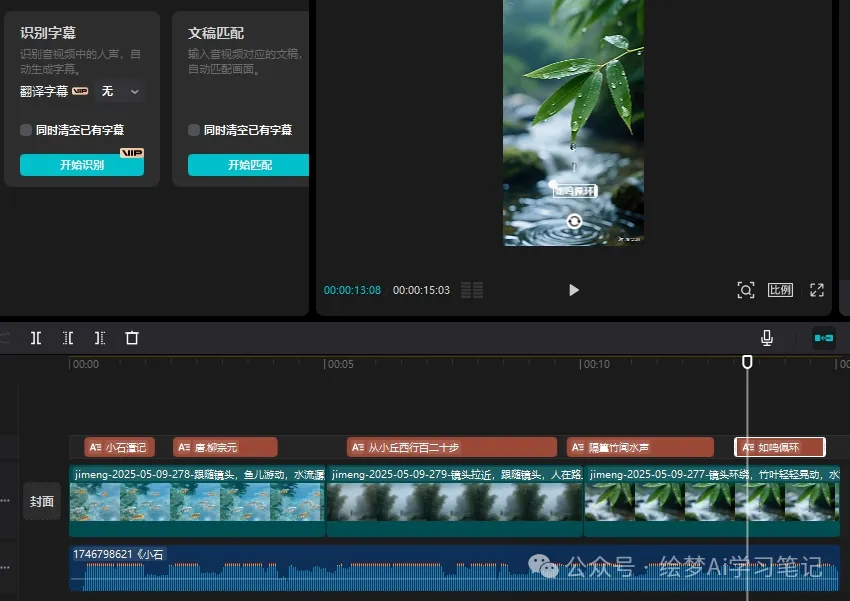Click the 开始匹配 button
The image size is (850, 601).
coord(247,164)
